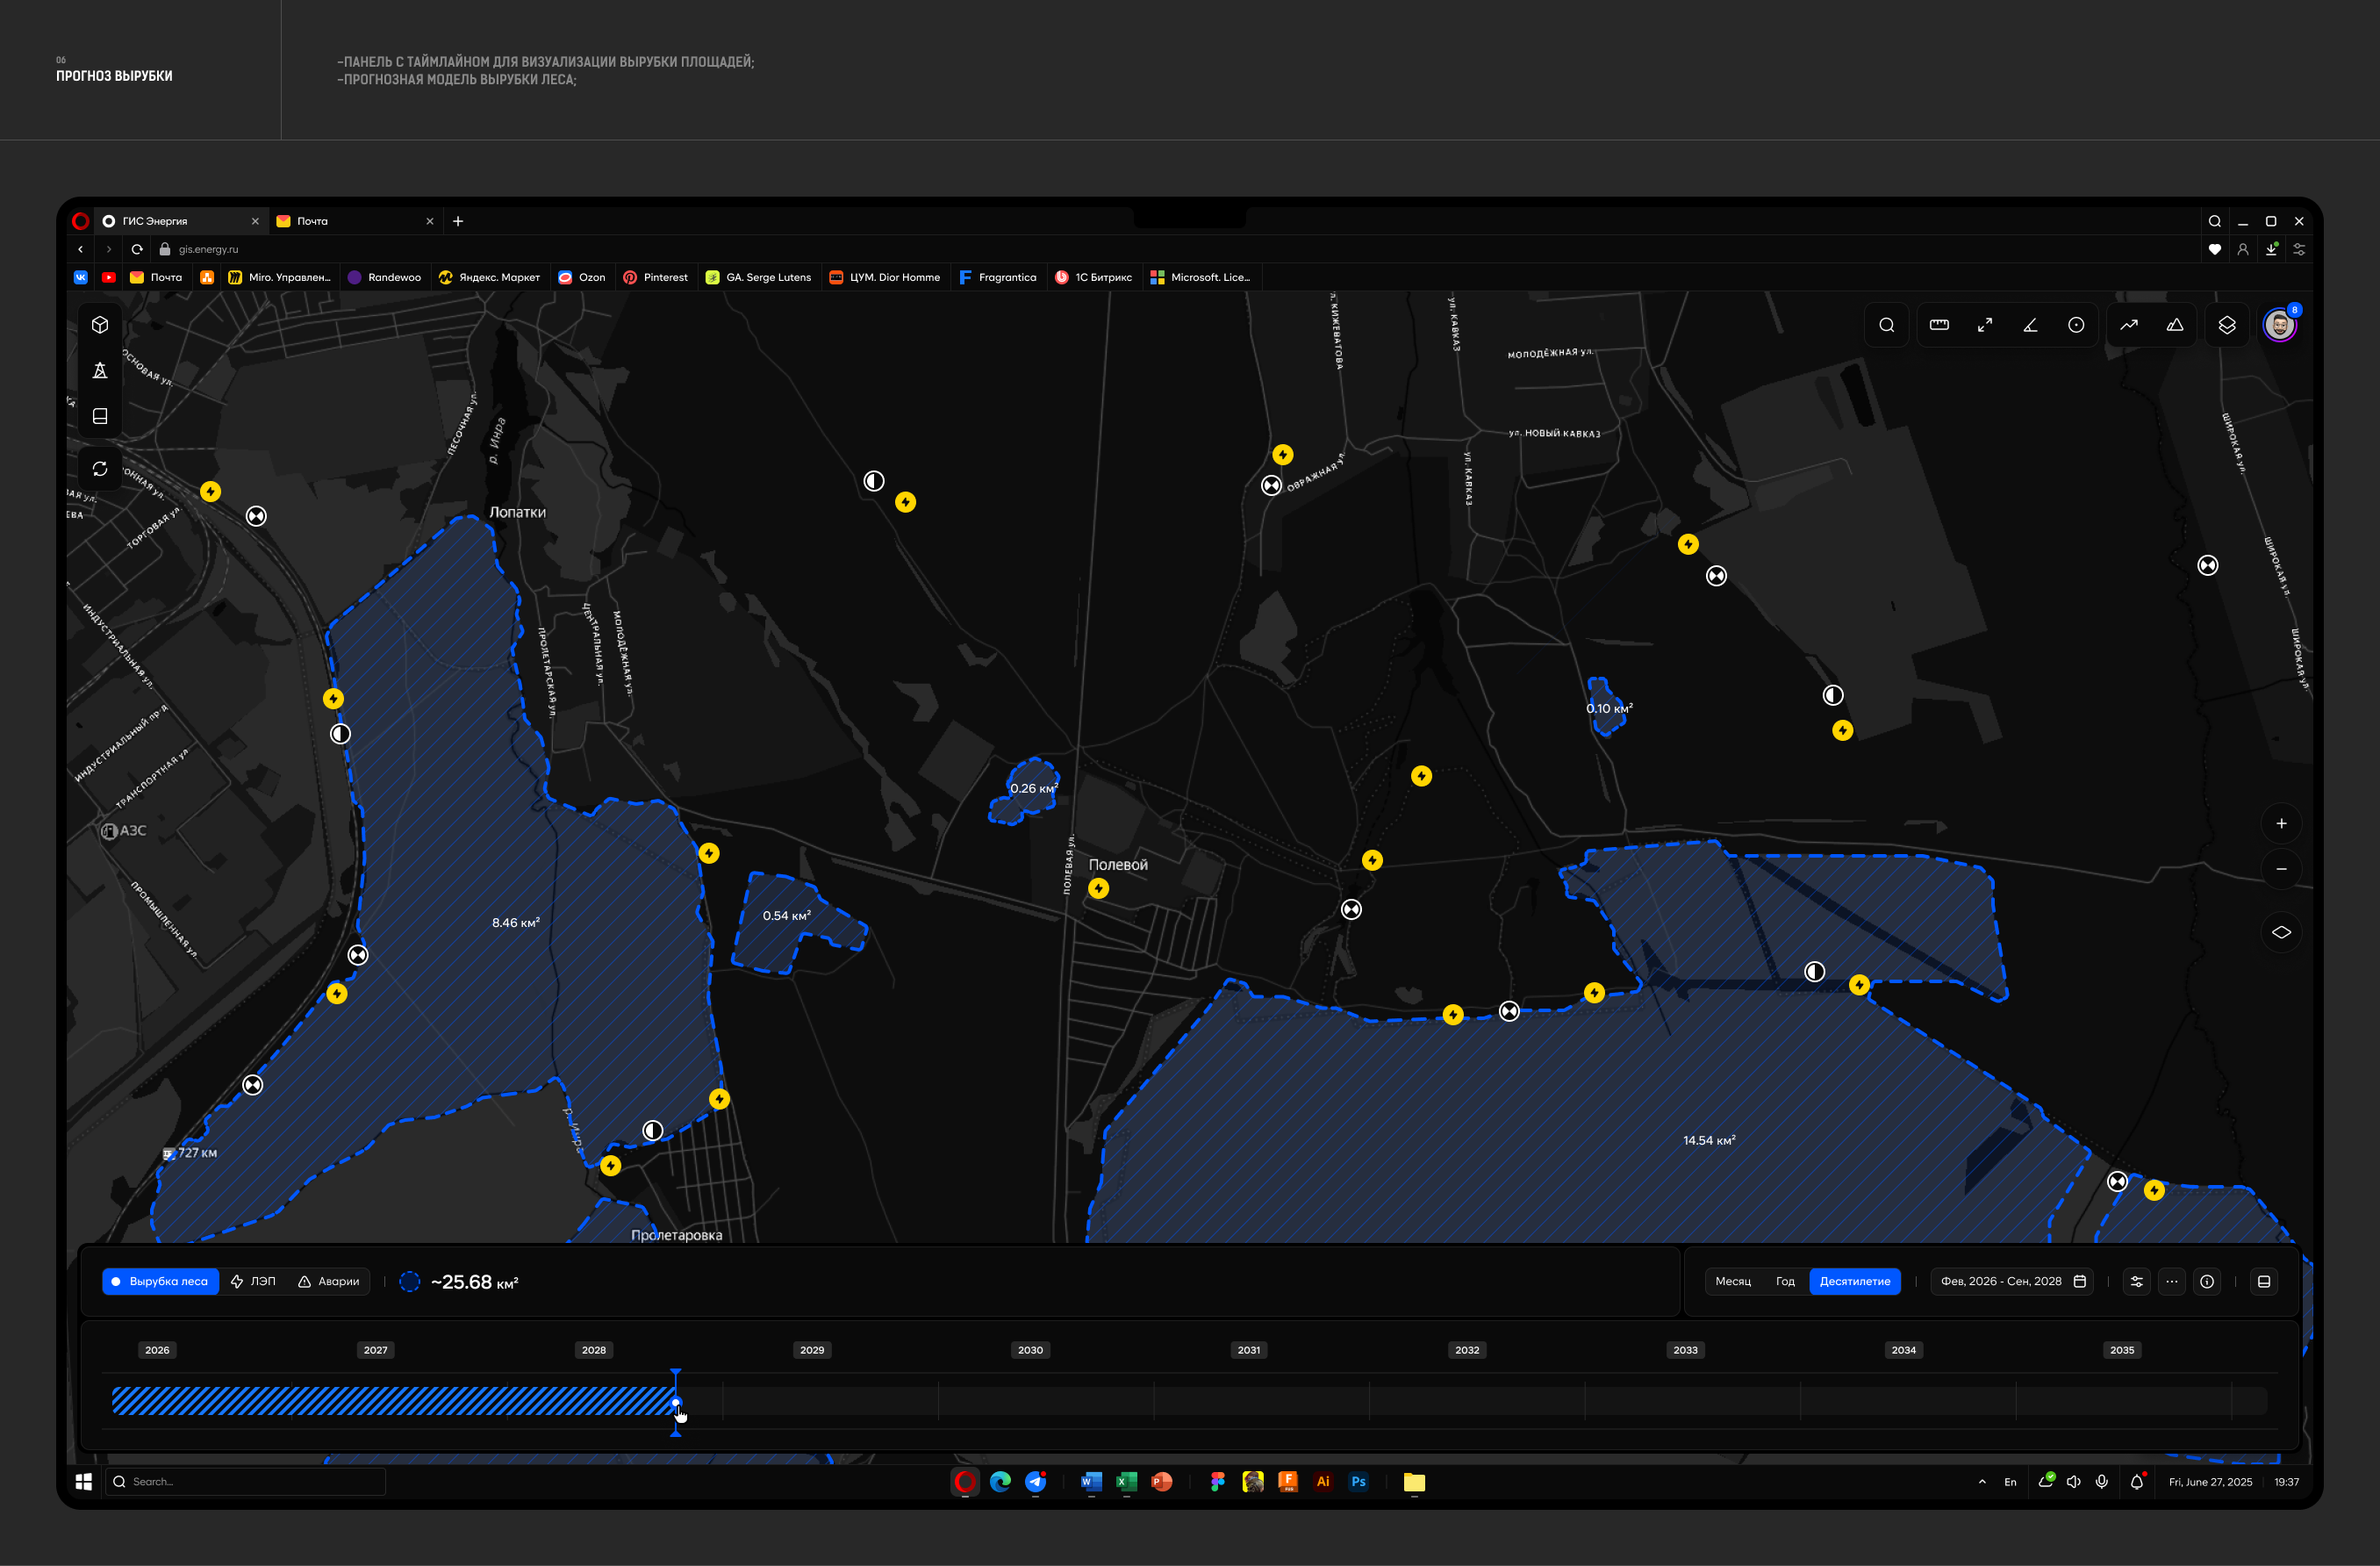Click the power pylon tower icon

100,370
